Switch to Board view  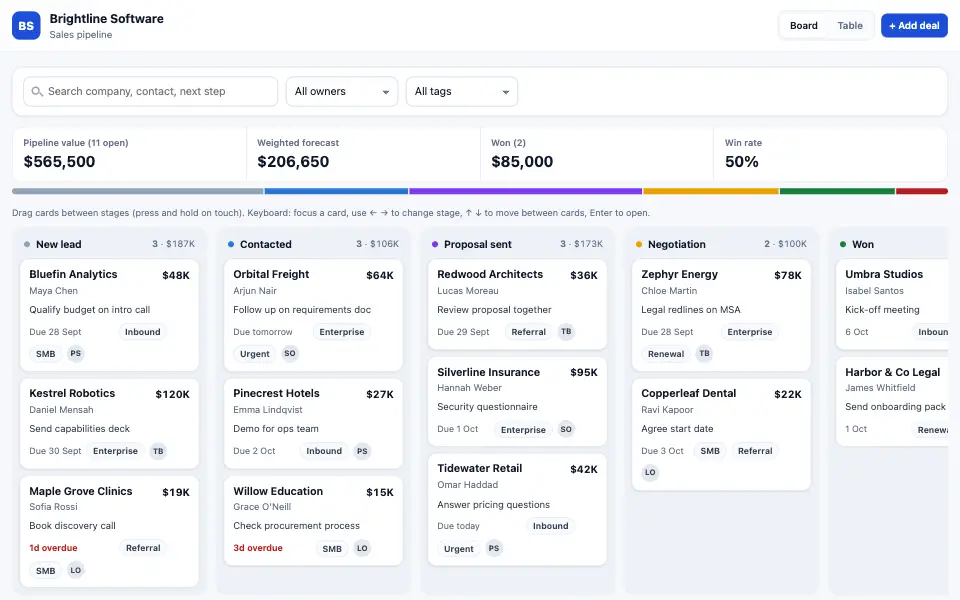(x=803, y=26)
